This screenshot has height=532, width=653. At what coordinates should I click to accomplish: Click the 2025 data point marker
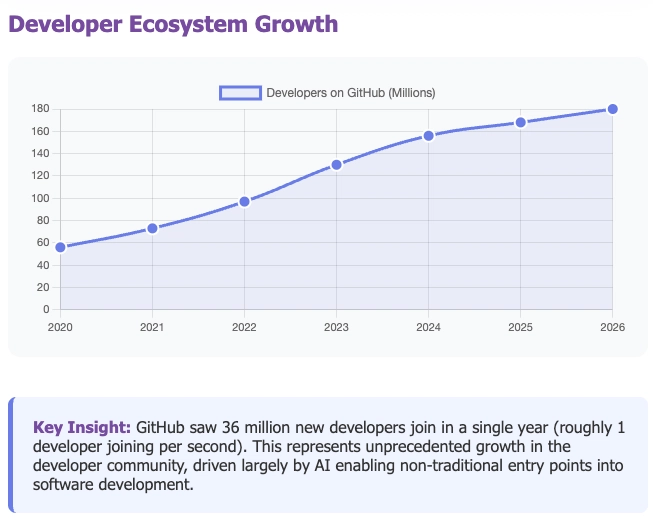(x=520, y=122)
